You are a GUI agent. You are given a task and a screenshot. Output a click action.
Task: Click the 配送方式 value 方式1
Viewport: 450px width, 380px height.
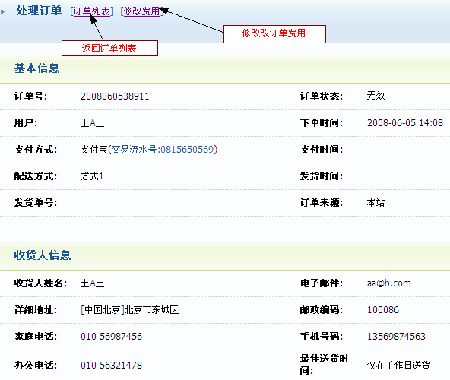[x=92, y=176]
